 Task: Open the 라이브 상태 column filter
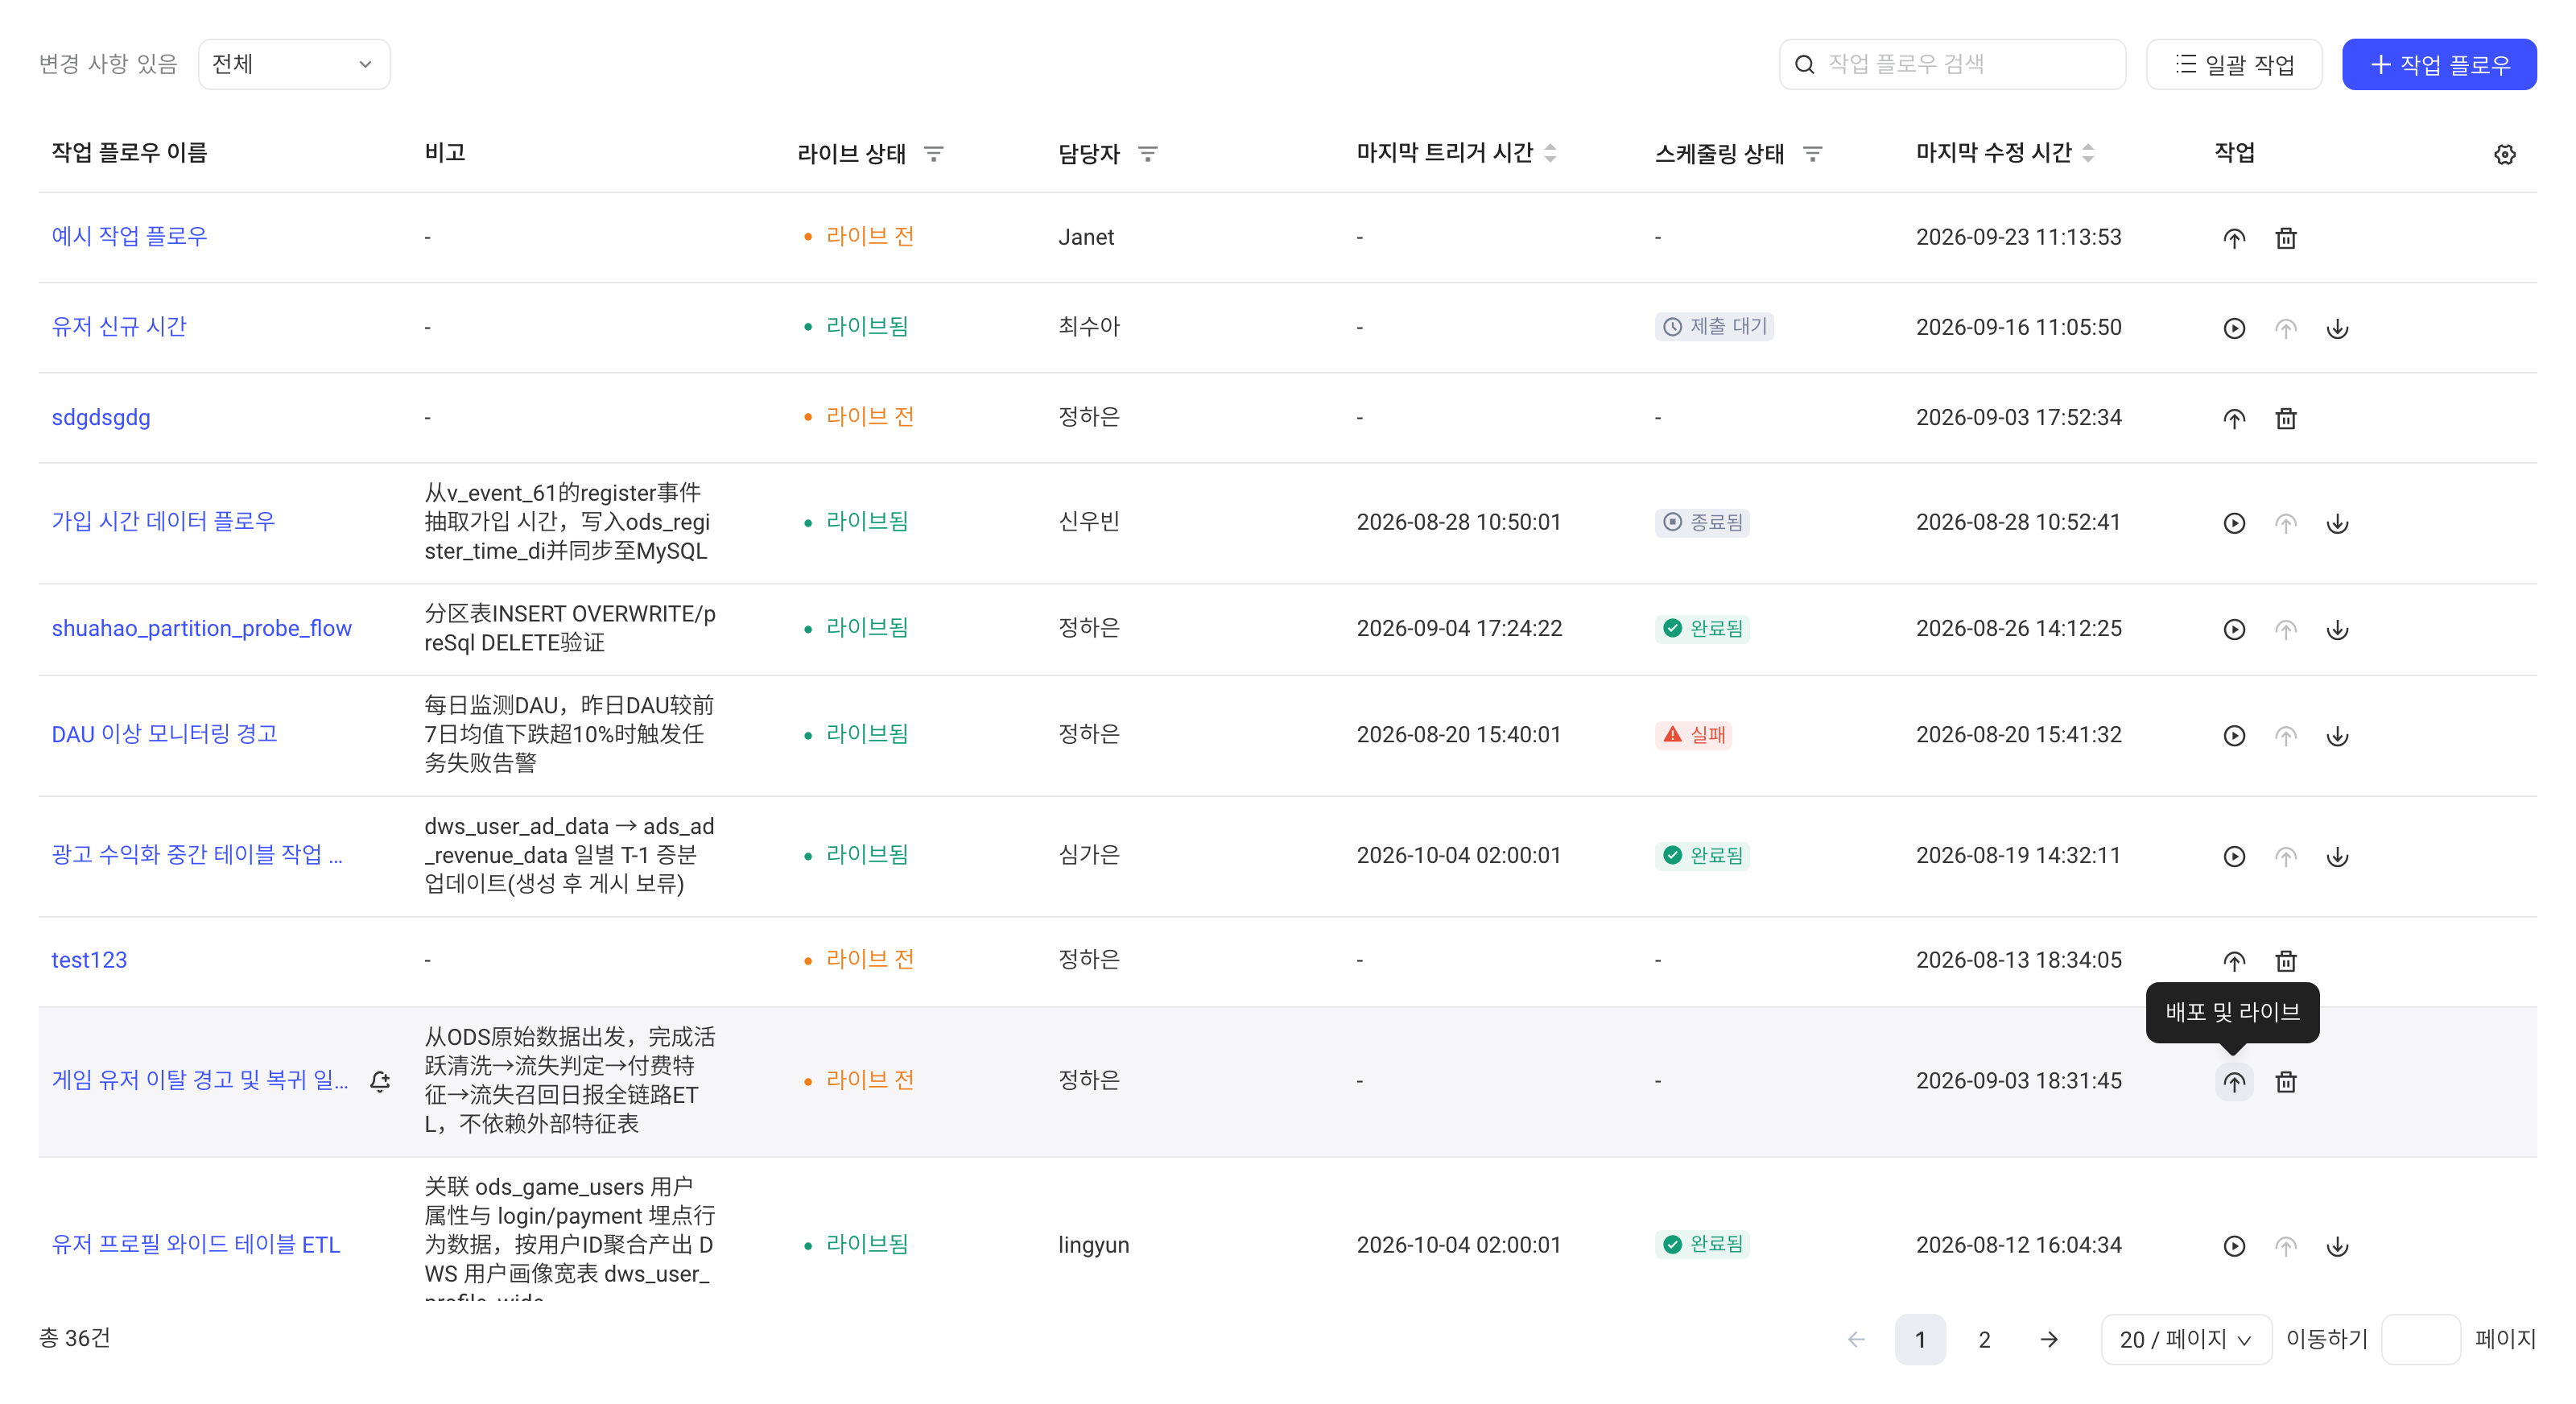[x=933, y=154]
